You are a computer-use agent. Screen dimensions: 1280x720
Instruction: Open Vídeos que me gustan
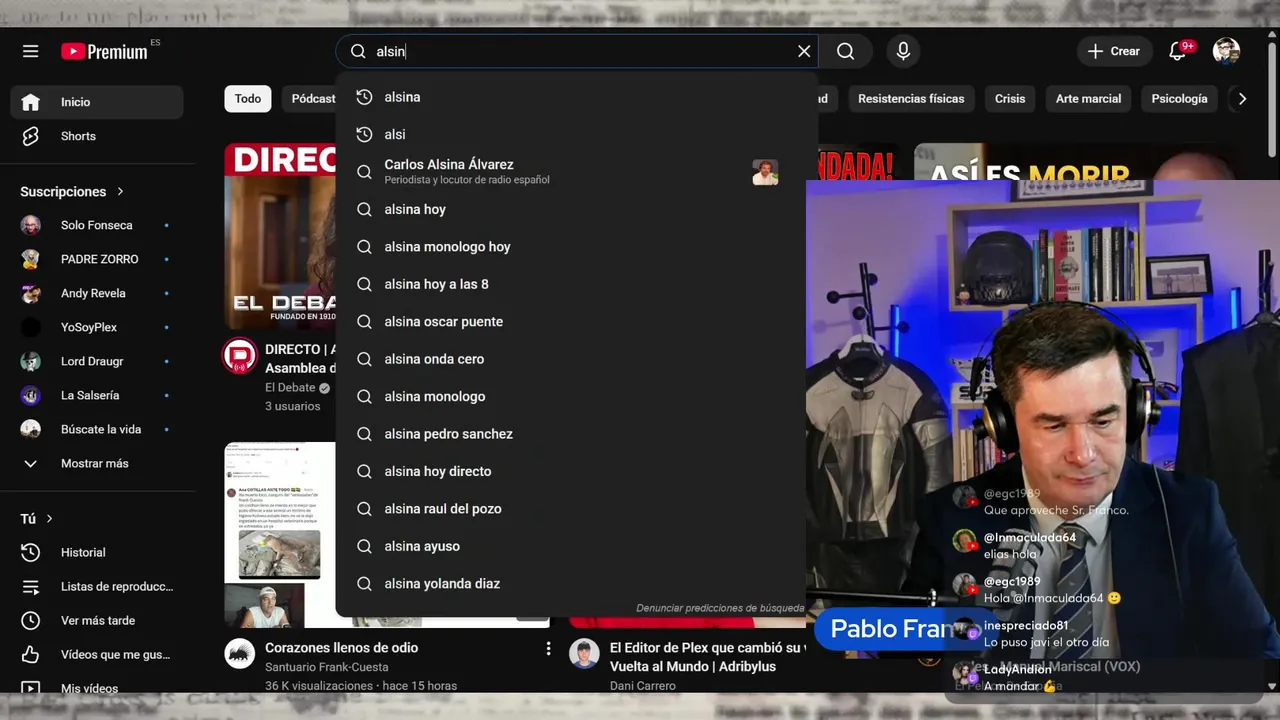pos(97,654)
